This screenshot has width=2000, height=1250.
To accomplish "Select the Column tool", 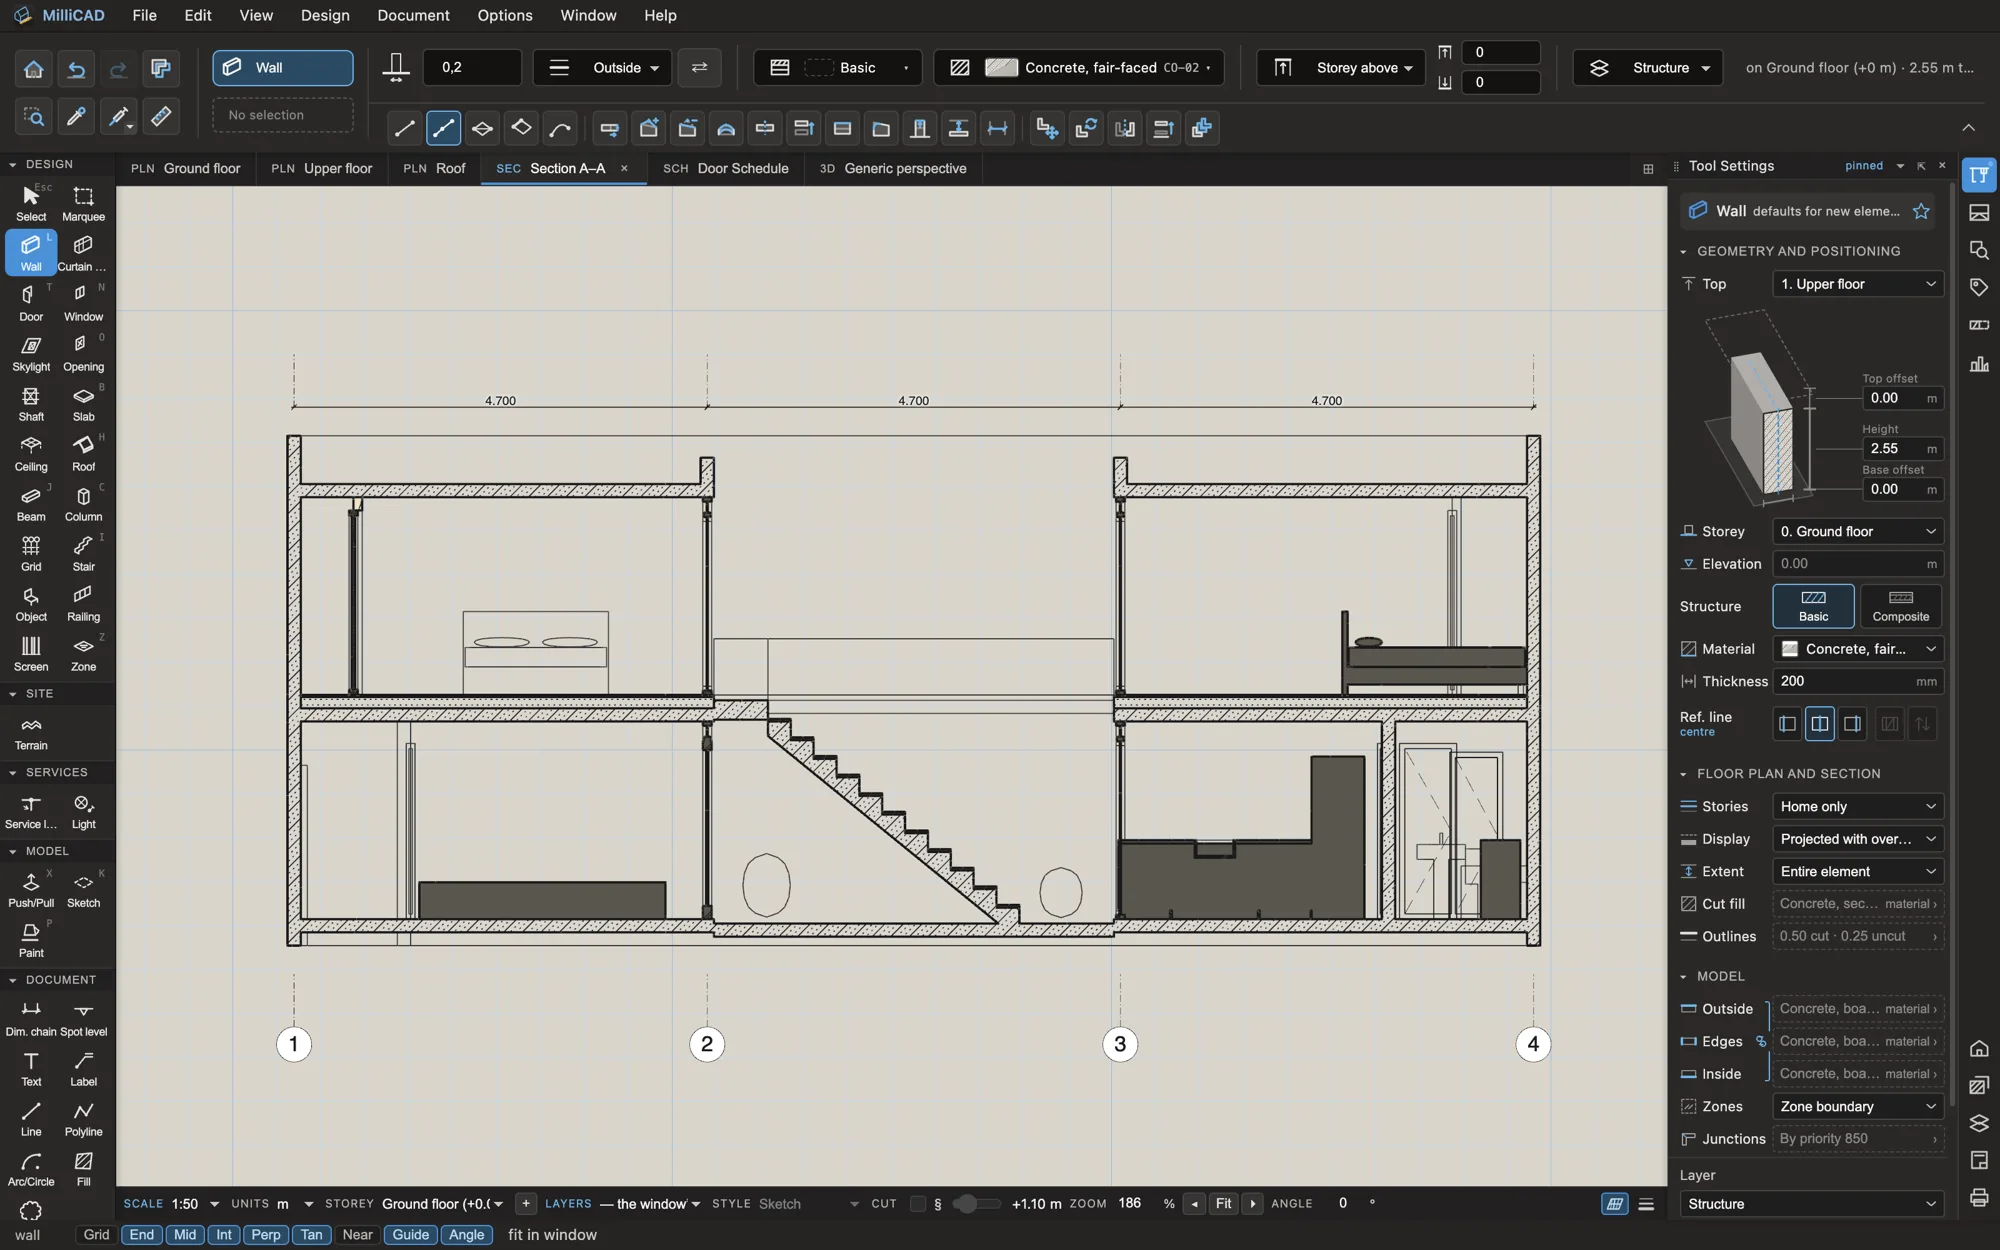I will [83, 503].
